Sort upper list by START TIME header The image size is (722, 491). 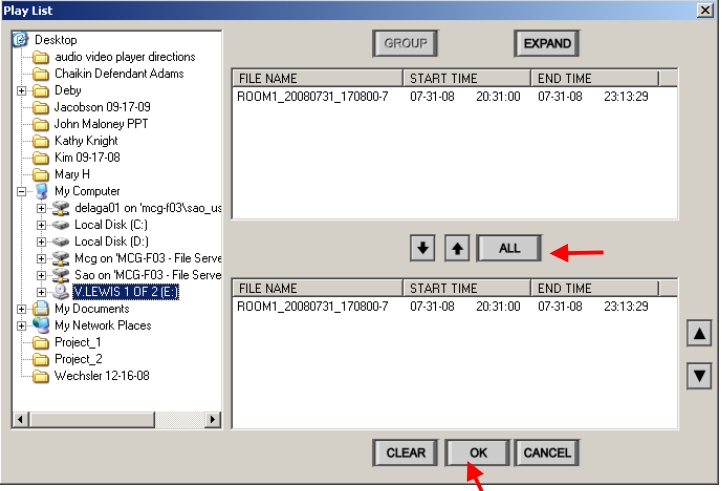tap(466, 78)
